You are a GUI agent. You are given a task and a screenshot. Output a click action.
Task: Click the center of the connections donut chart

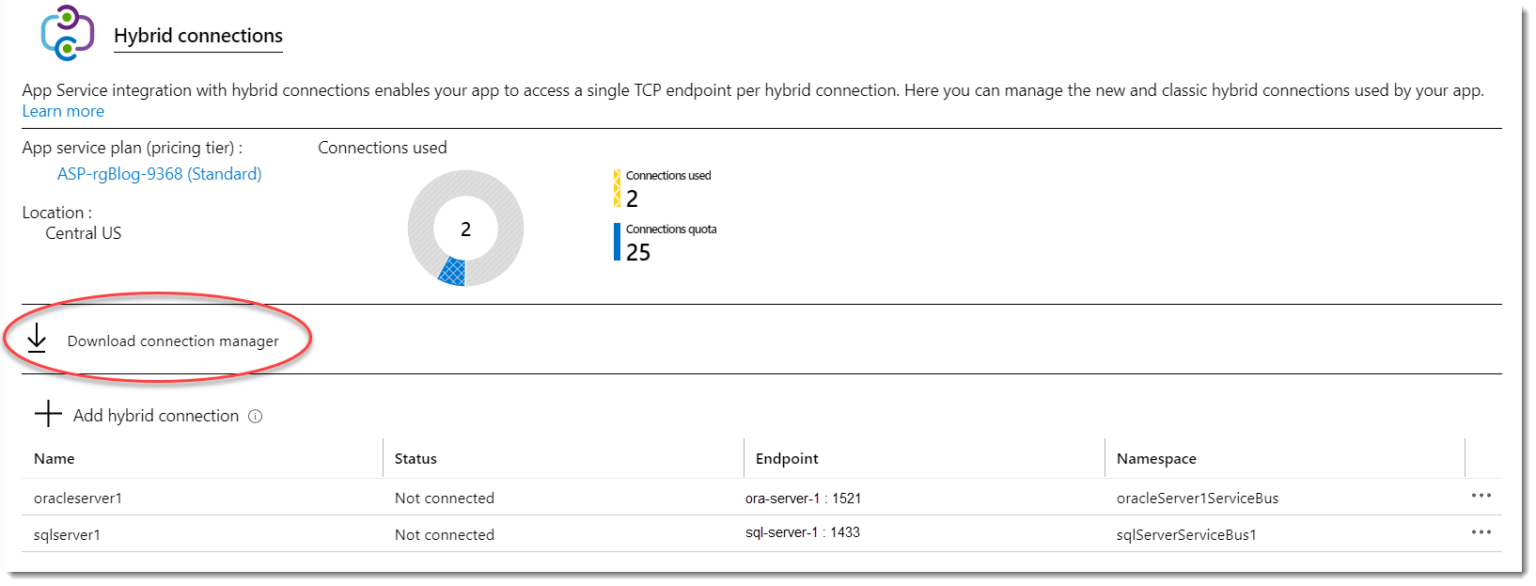pyautogui.click(x=464, y=228)
